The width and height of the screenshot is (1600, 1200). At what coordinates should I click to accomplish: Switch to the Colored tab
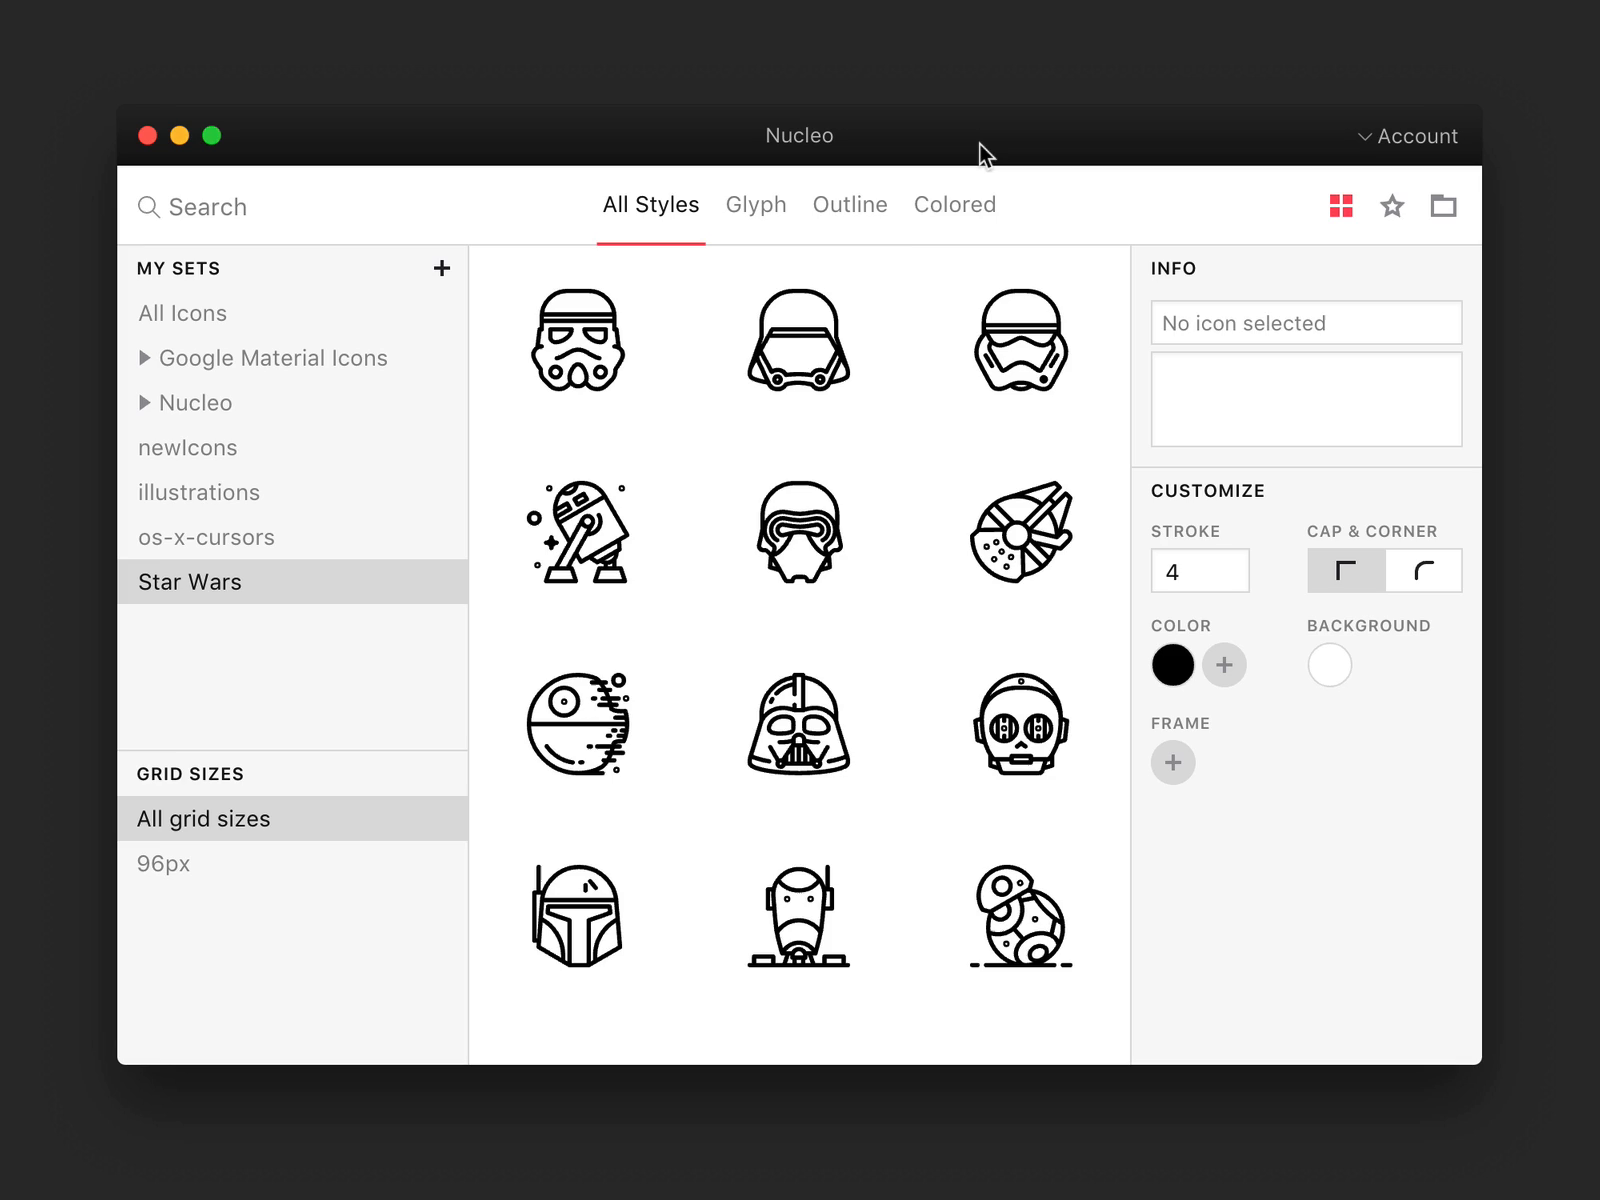tap(954, 205)
